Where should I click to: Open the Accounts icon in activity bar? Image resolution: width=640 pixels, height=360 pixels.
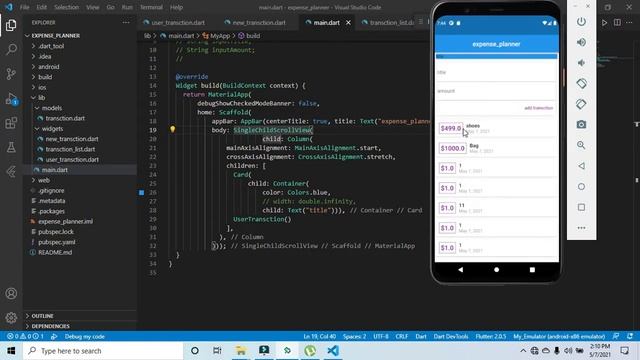11,293
